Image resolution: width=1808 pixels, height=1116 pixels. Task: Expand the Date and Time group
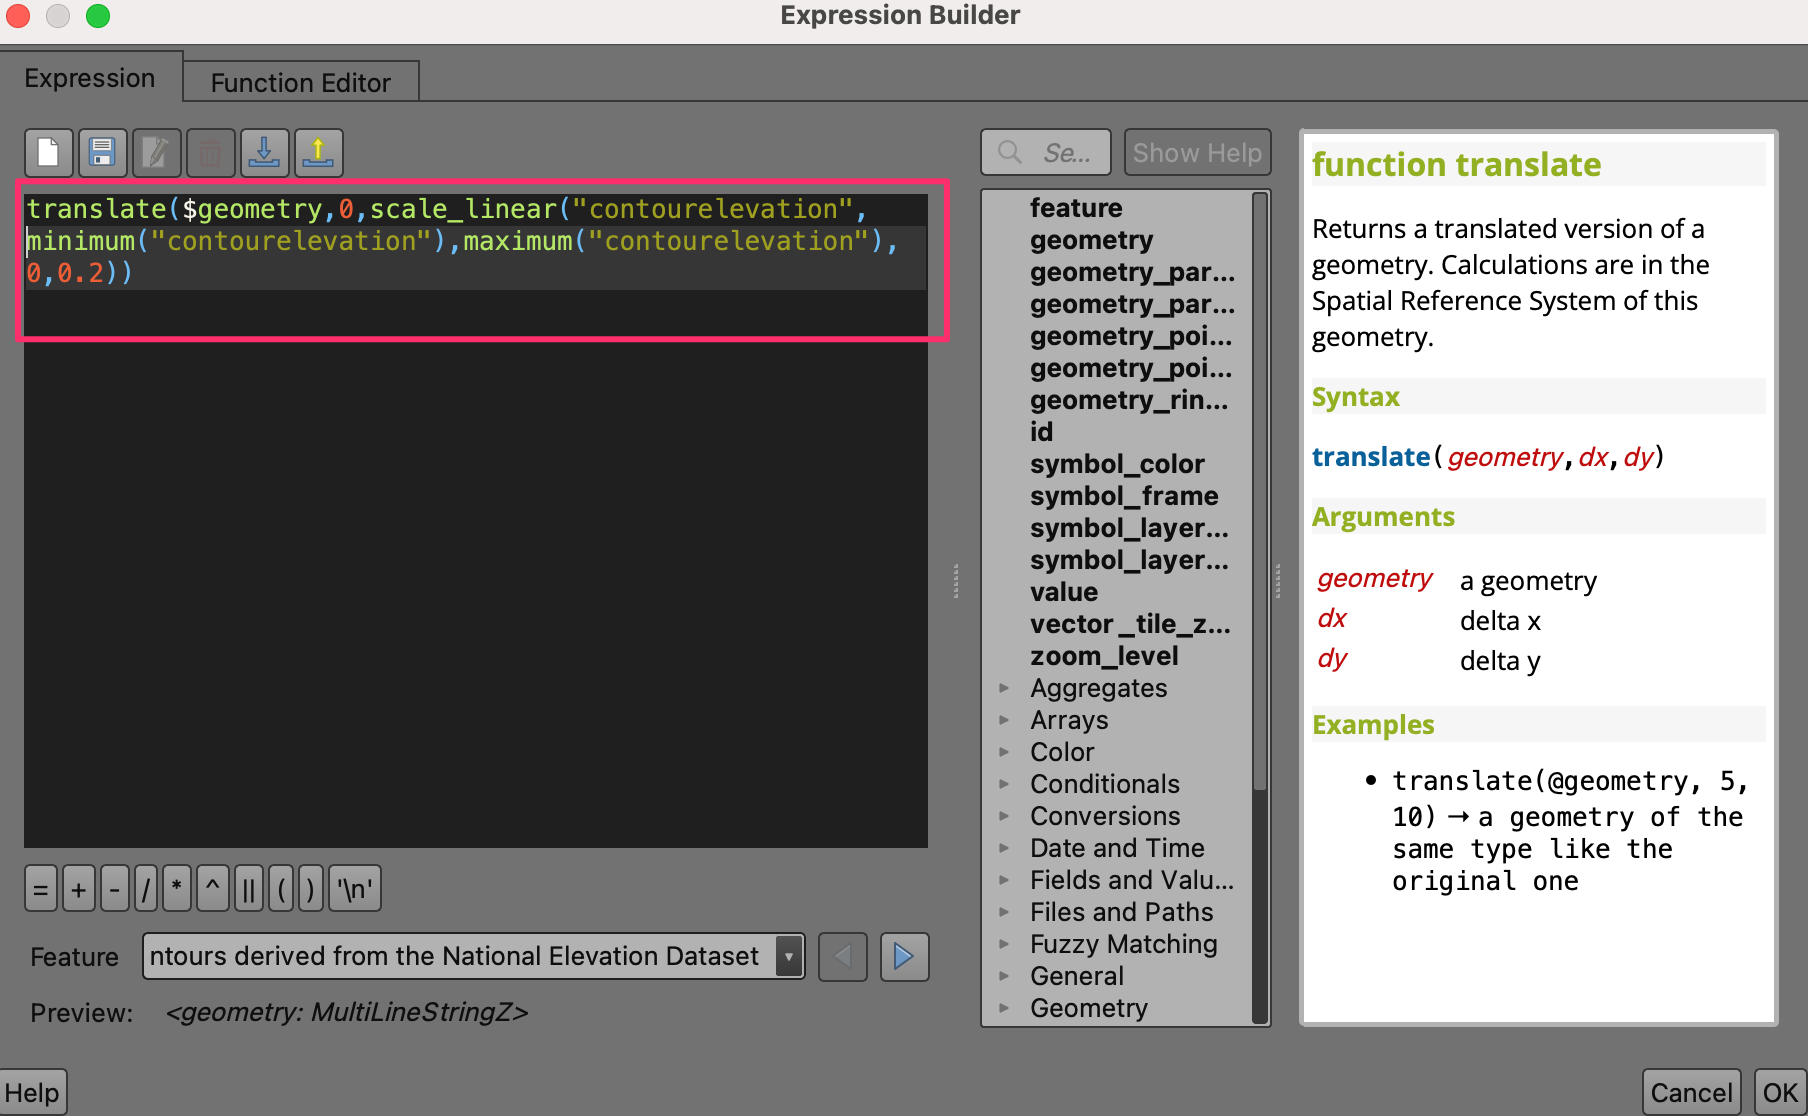[x=1004, y=848]
